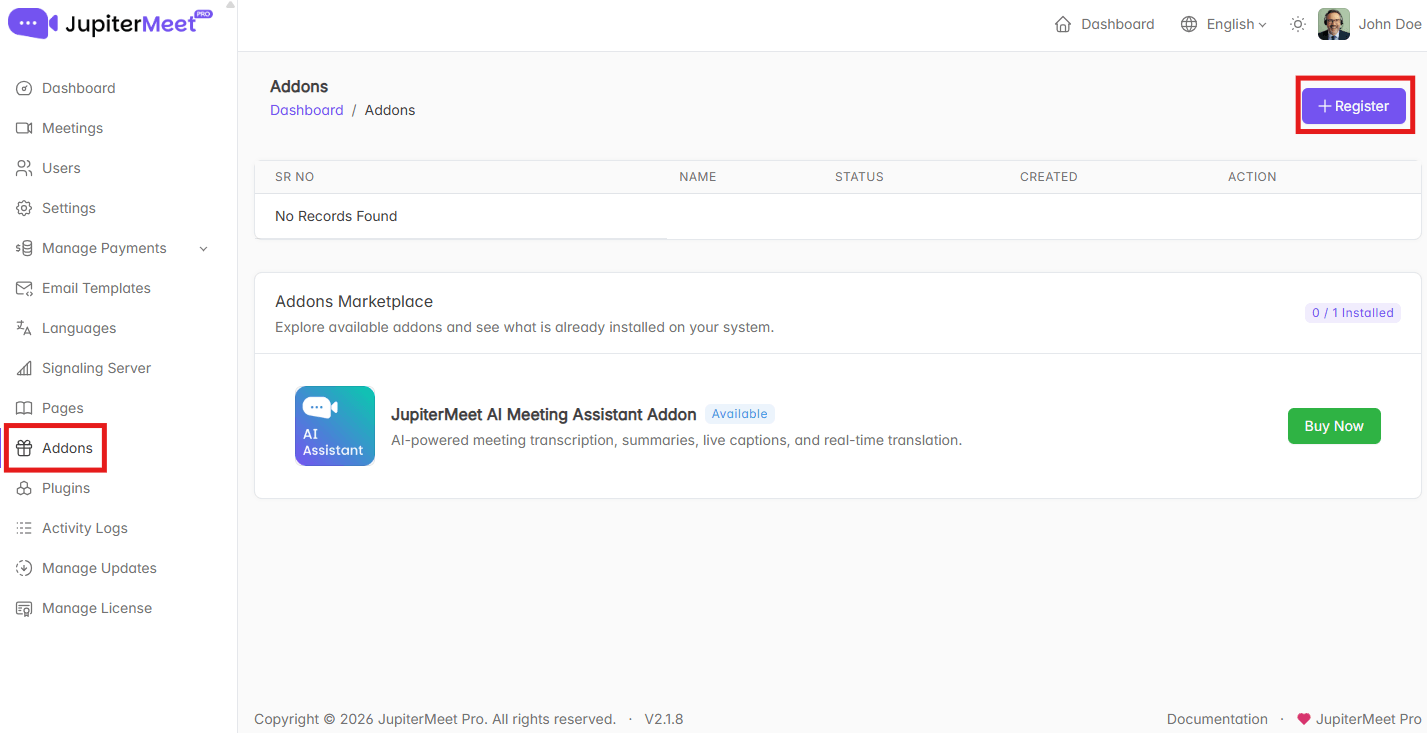Click the CREATED column header
1427x733 pixels.
pos(1049,177)
